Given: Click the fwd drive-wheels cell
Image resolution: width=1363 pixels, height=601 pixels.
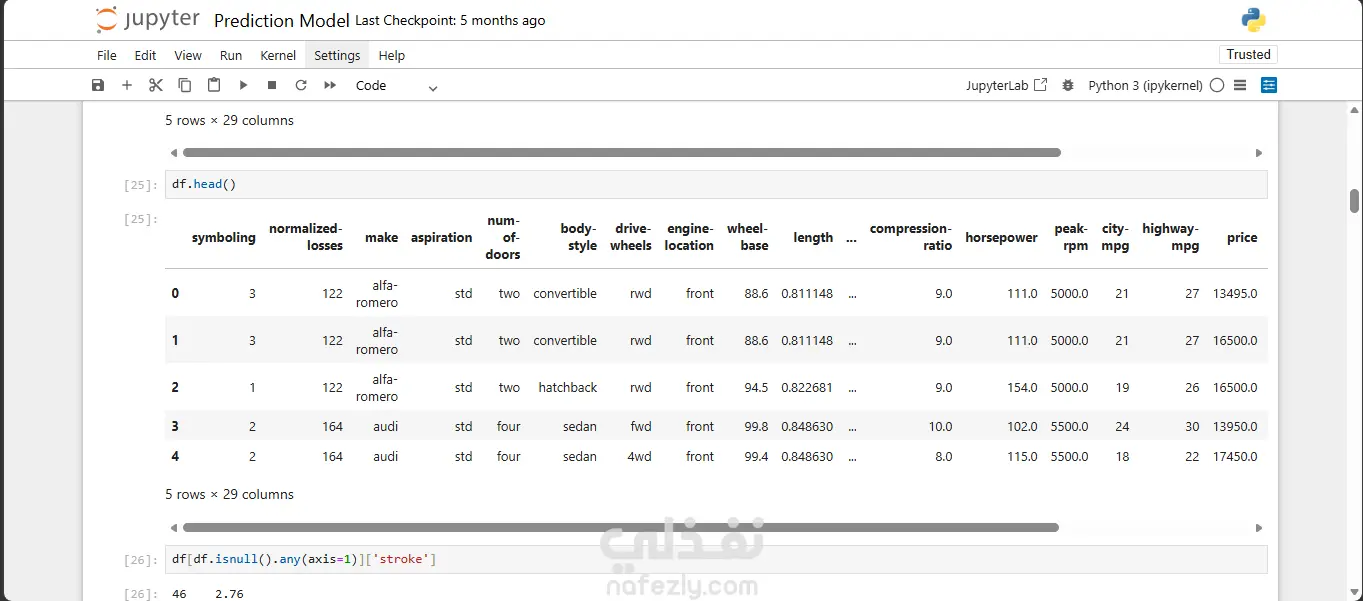Looking at the screenshot, I should point(640,427).
